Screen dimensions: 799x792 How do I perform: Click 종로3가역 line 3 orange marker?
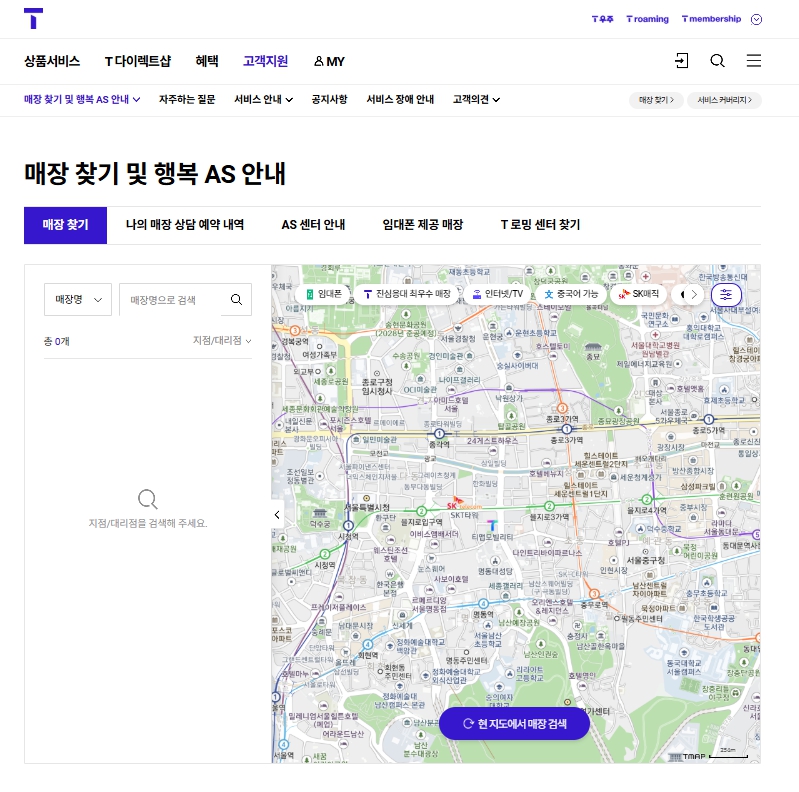pyautogui.click(x=562, y=408)
